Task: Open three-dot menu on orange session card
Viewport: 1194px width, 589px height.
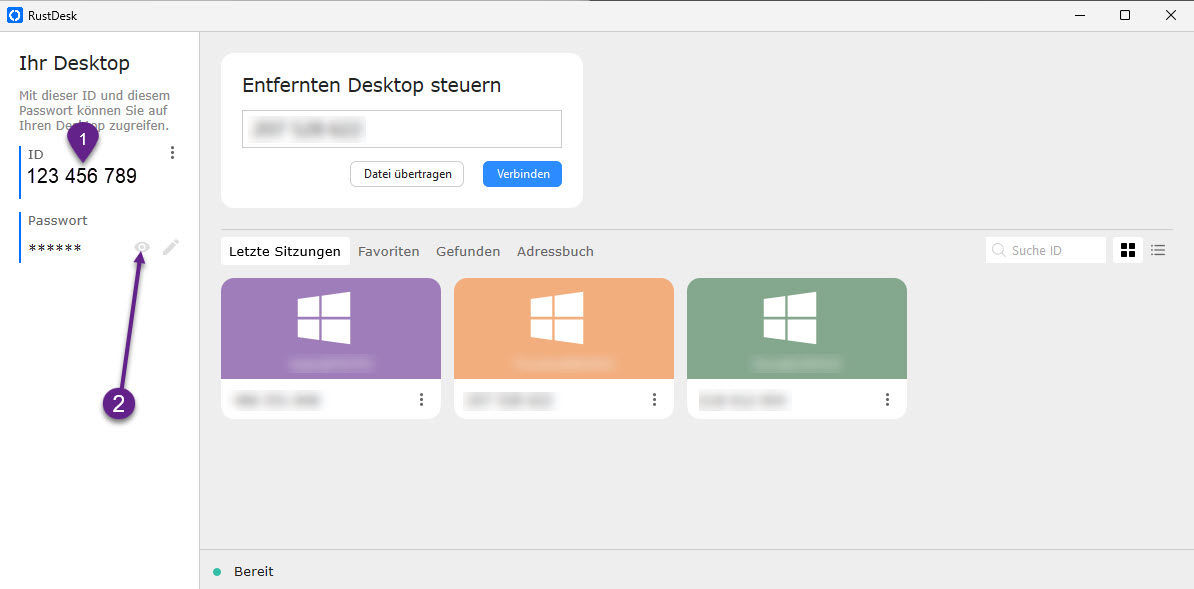Action: (x=654, y=399)
